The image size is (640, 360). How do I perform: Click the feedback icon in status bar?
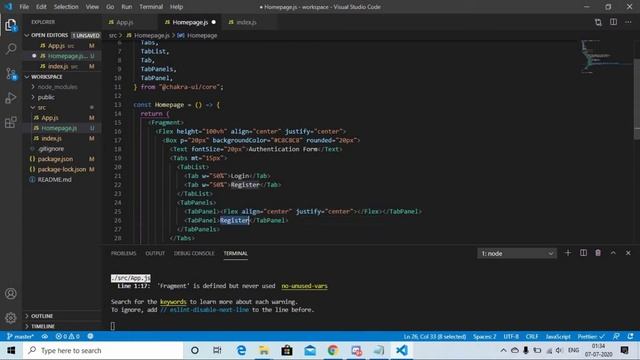616,336
